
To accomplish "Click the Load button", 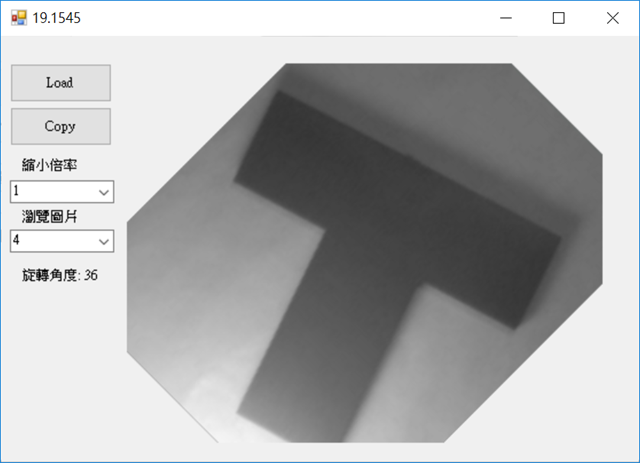I will point(61,83).
